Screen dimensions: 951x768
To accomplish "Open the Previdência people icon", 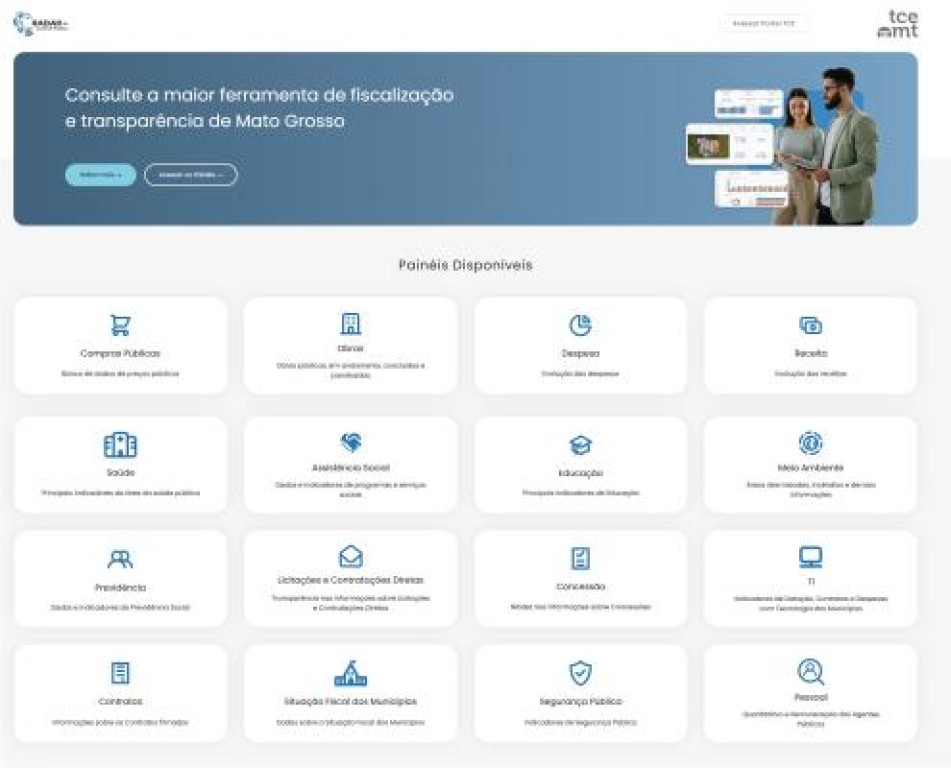I will [x=120, y=560].
